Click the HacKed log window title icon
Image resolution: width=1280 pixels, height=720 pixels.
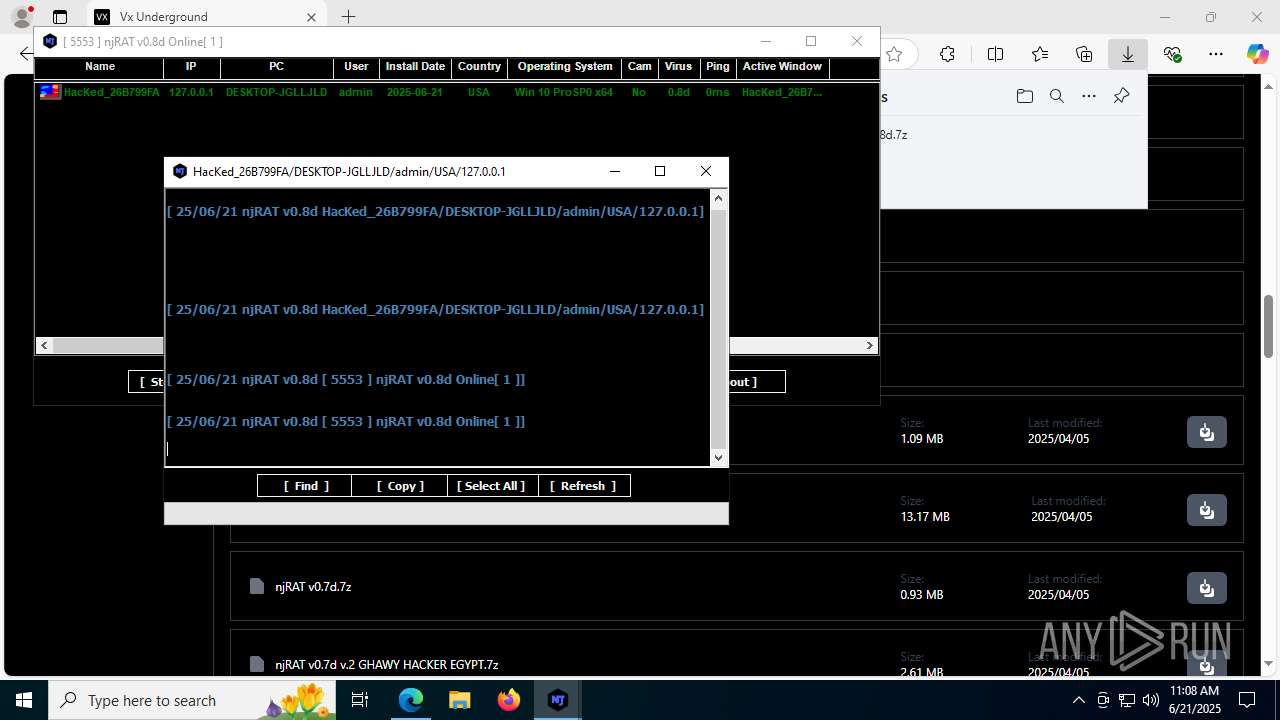tap(180, 171)
